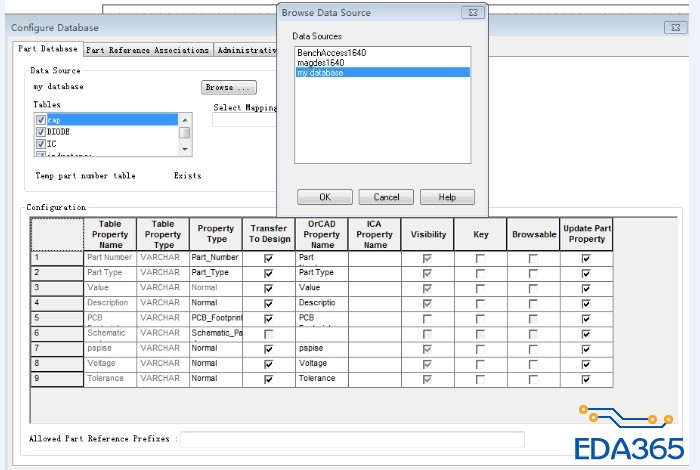Image resolution: width=700 pixels, height=470 pixels.
Task: Toggle Update Part Property for Voltage row
Action: (586, 364)
